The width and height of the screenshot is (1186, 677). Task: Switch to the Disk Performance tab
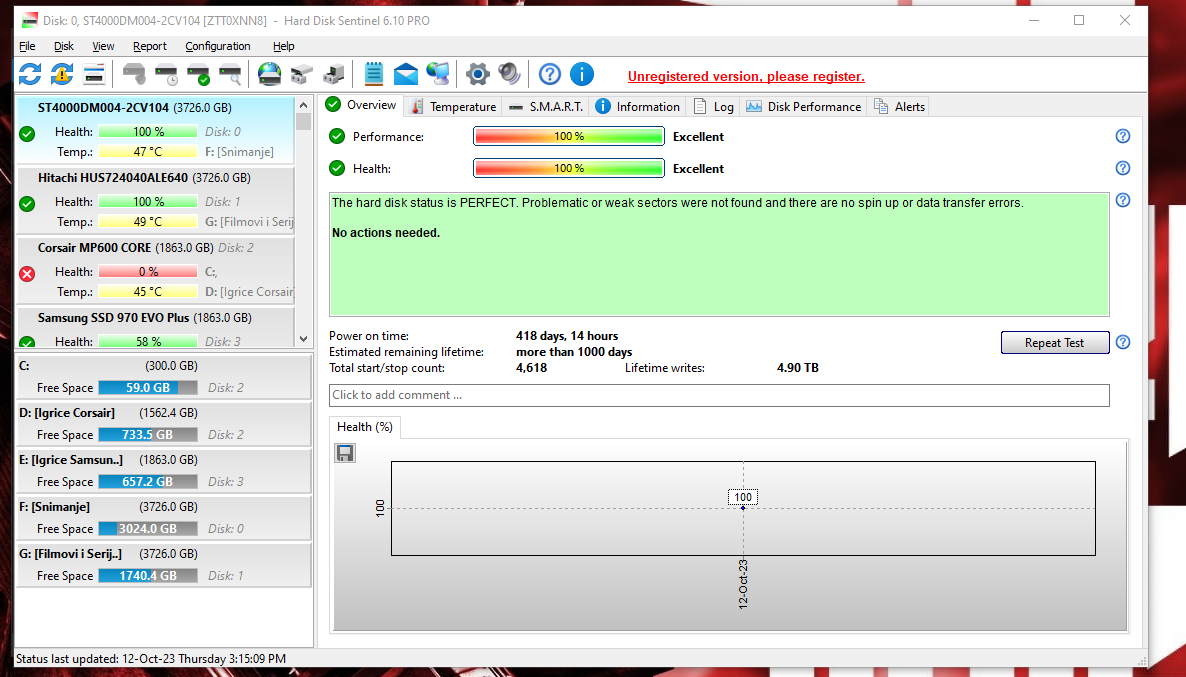point(803,107)
